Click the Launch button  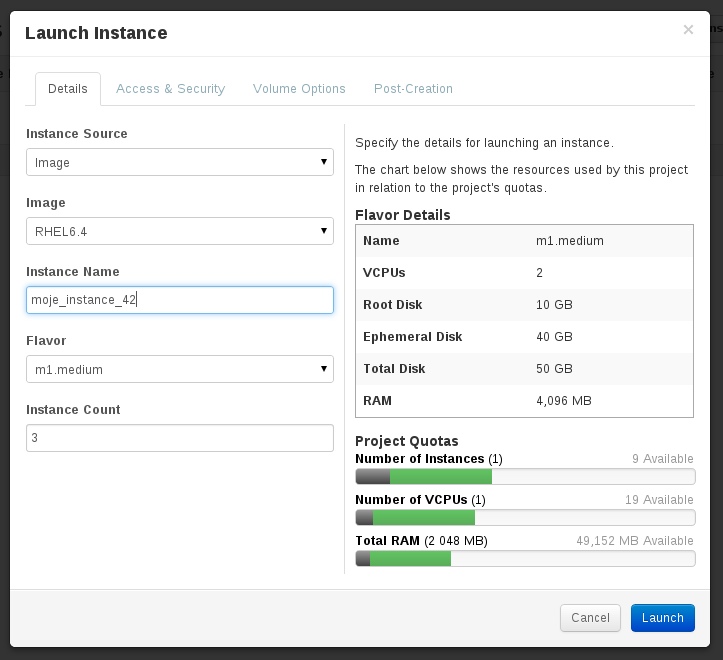(663, 618)
